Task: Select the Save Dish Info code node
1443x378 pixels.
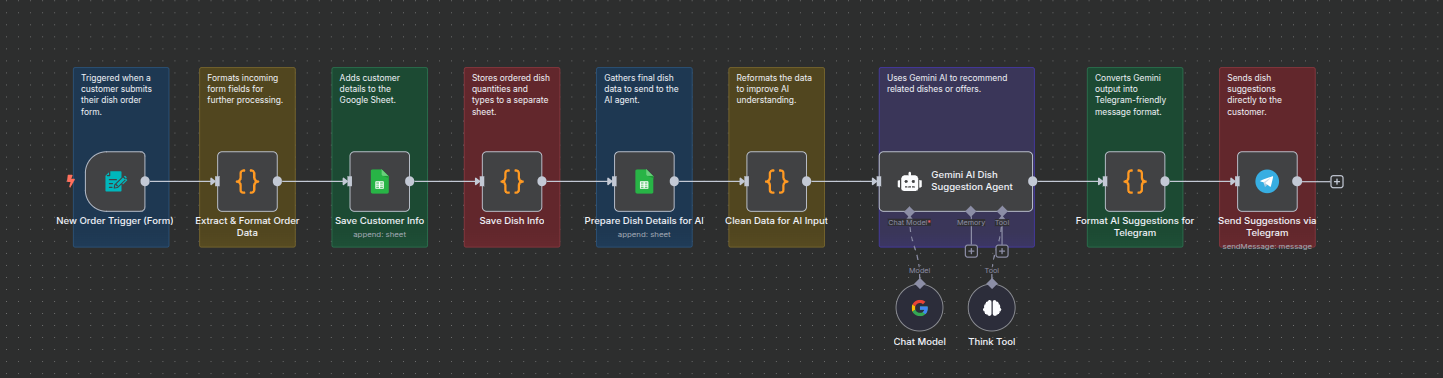Action: [x=512, y=181]
